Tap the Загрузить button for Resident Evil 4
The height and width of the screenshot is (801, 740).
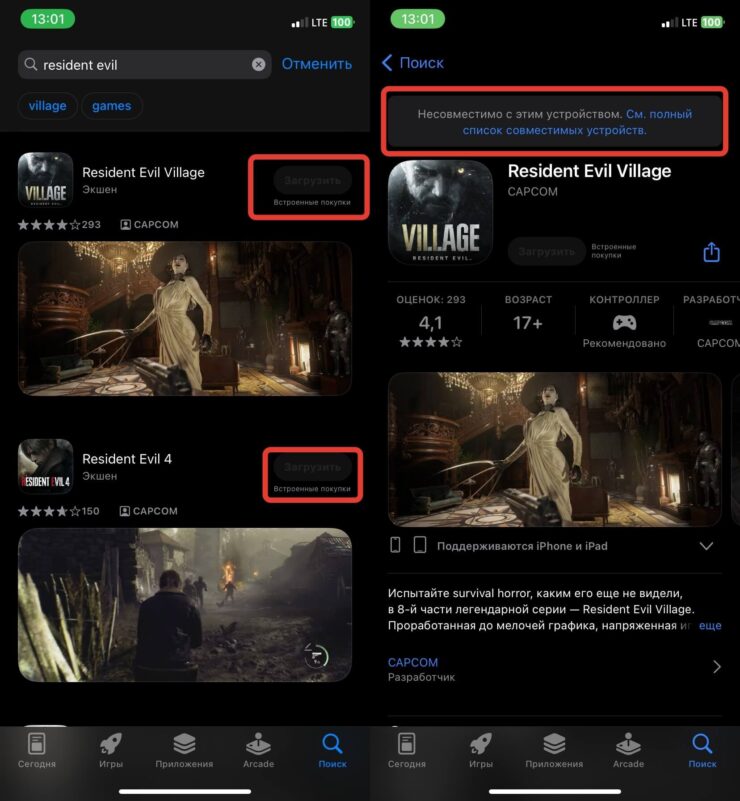(312, 467)
